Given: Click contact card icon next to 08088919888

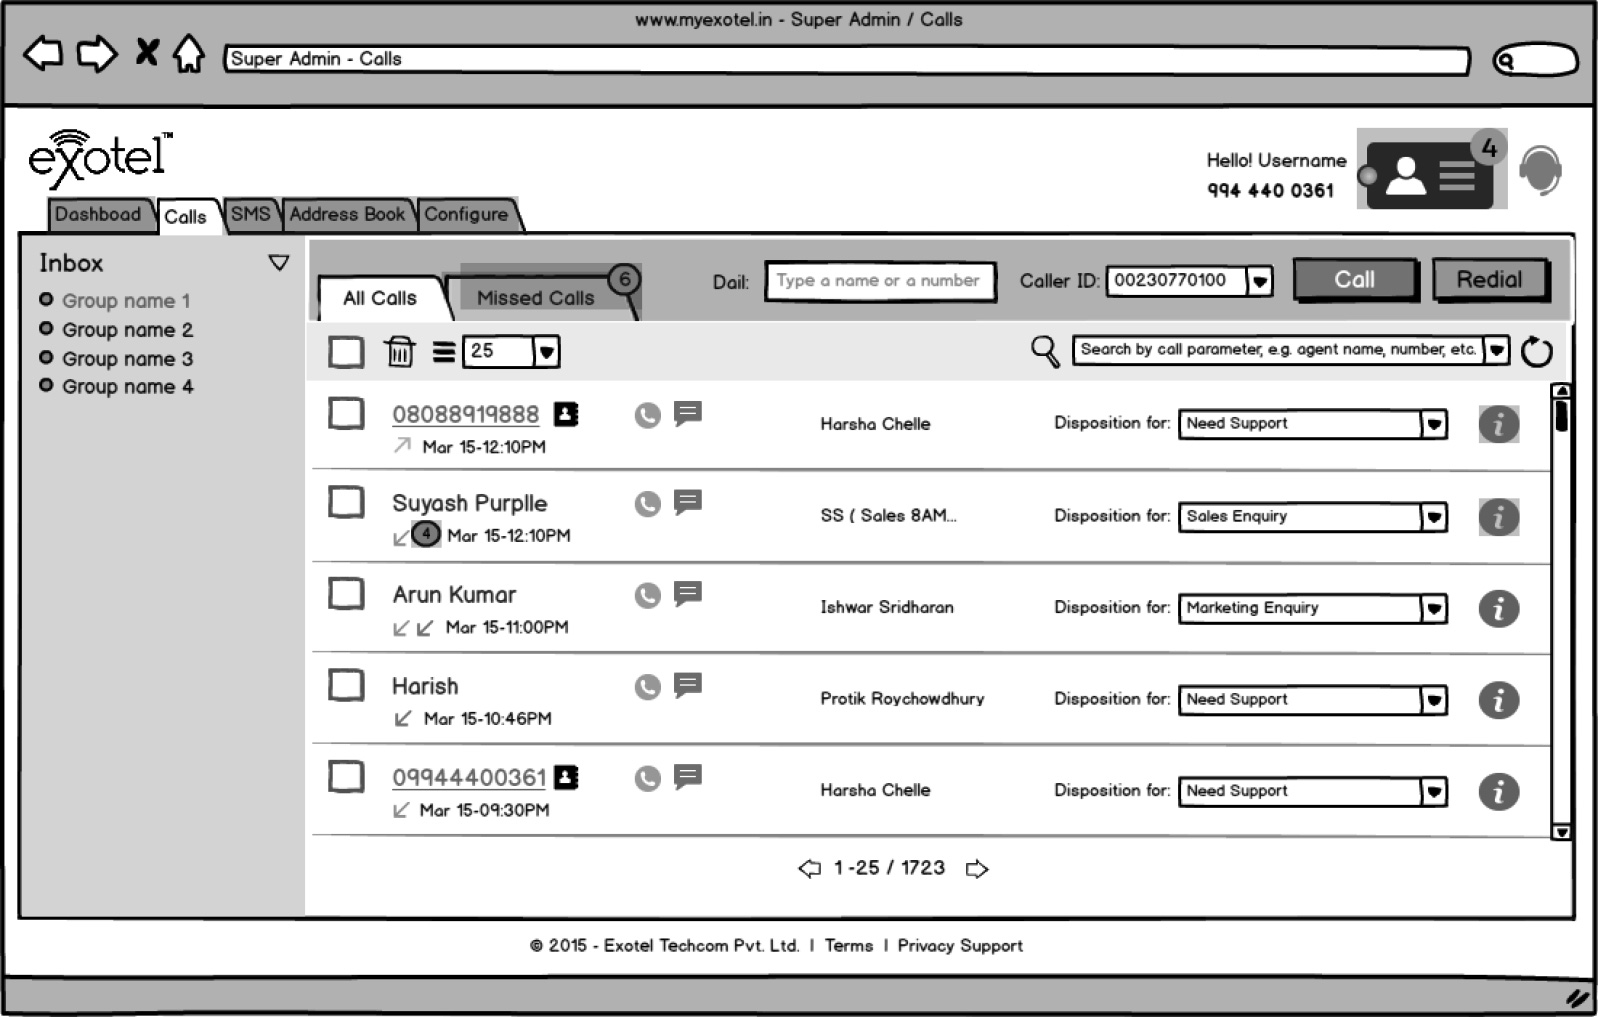Looking at the screenshot, I should 566,414.
